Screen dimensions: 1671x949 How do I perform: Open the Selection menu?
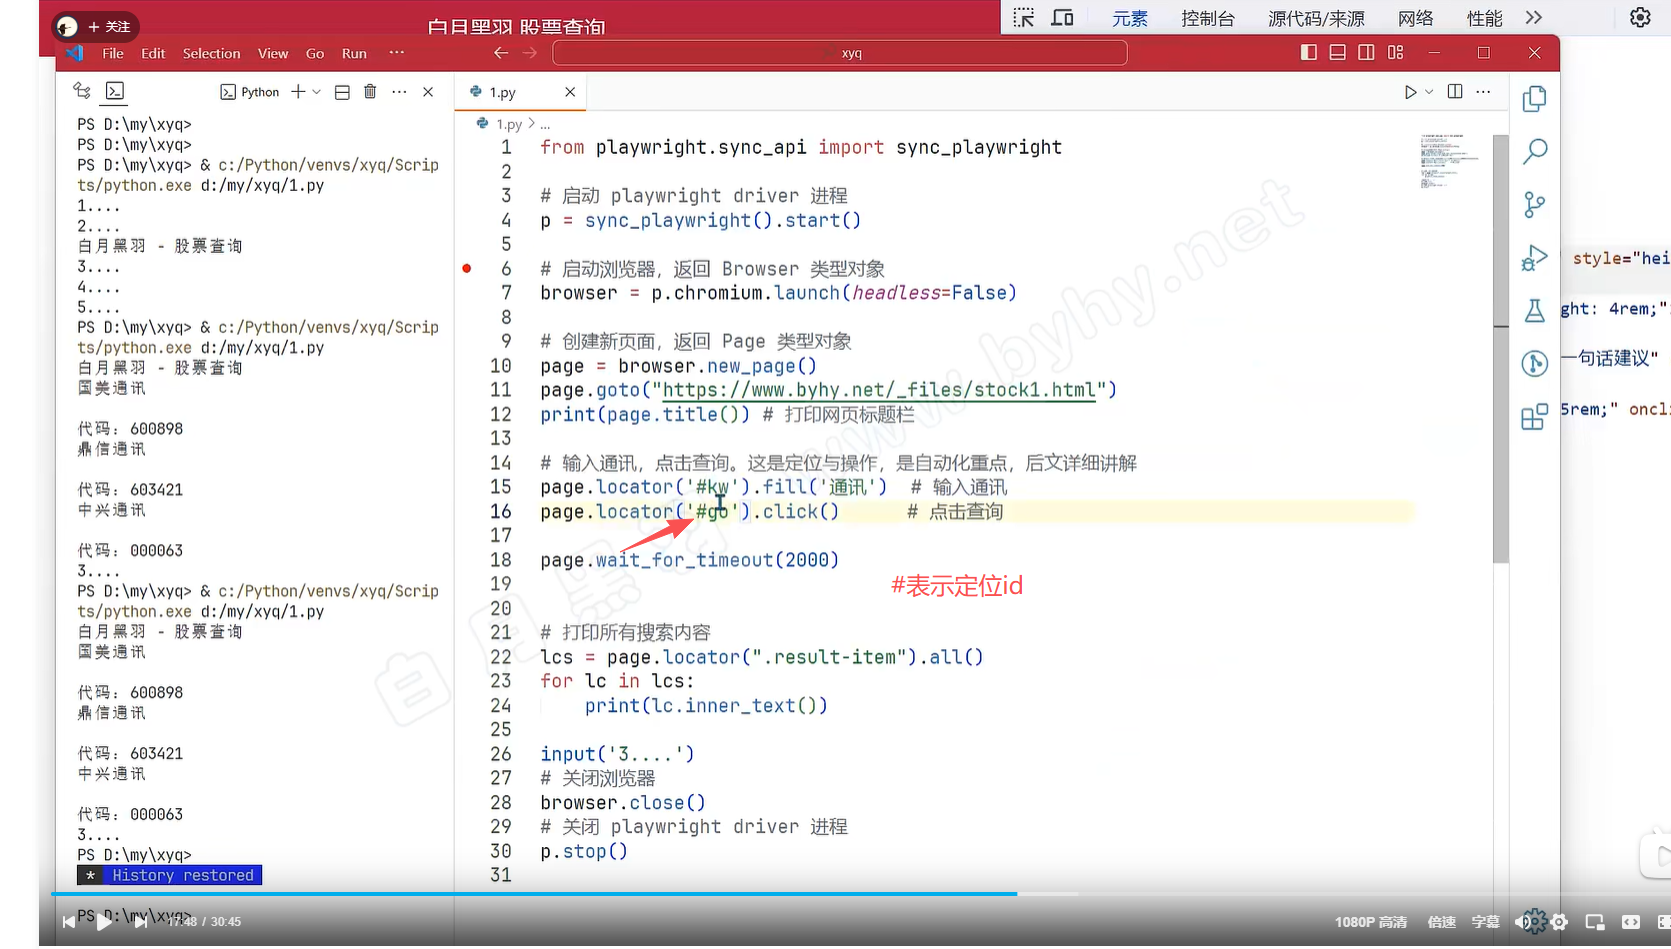click(211, 53)
